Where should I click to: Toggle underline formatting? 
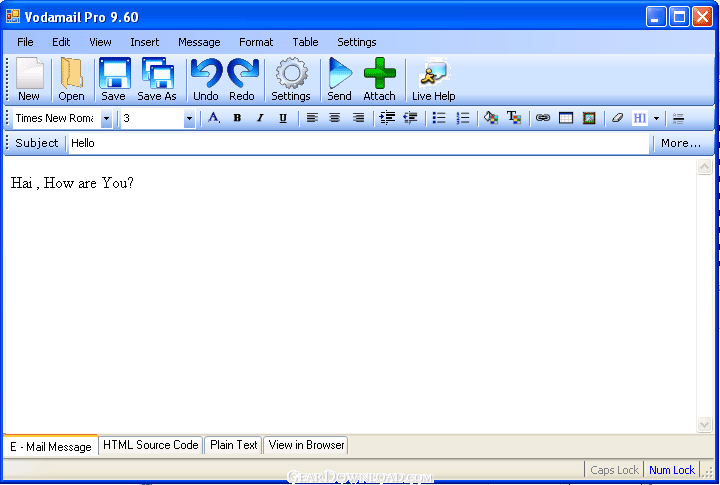click(283, 118)
